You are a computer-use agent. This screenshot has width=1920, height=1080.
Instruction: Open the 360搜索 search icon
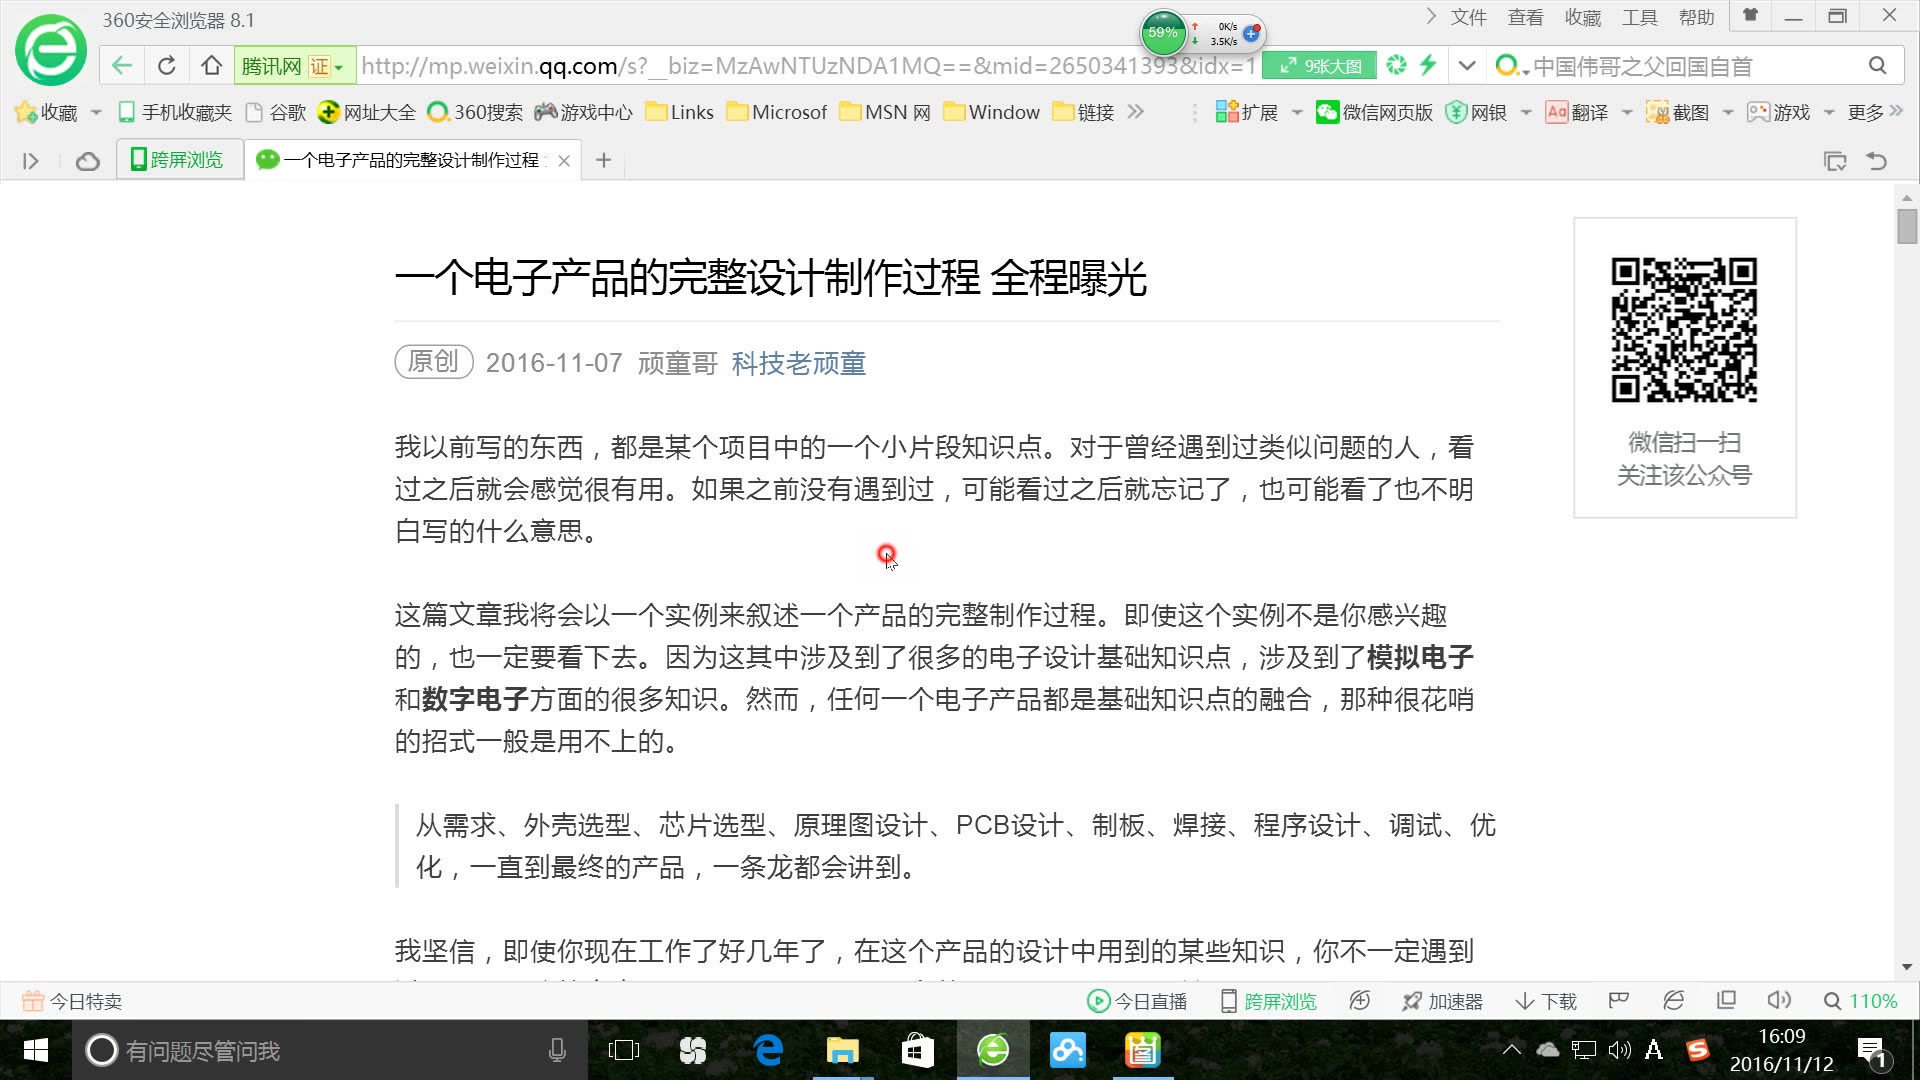(x=477, y=112)
